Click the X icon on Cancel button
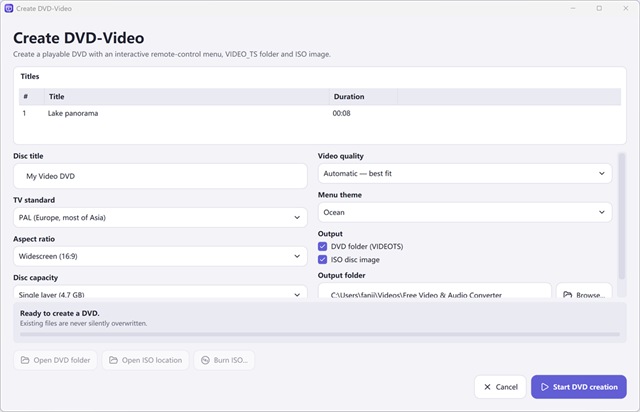The height and width of the screenshot is (412, 640). coord(487,387)
